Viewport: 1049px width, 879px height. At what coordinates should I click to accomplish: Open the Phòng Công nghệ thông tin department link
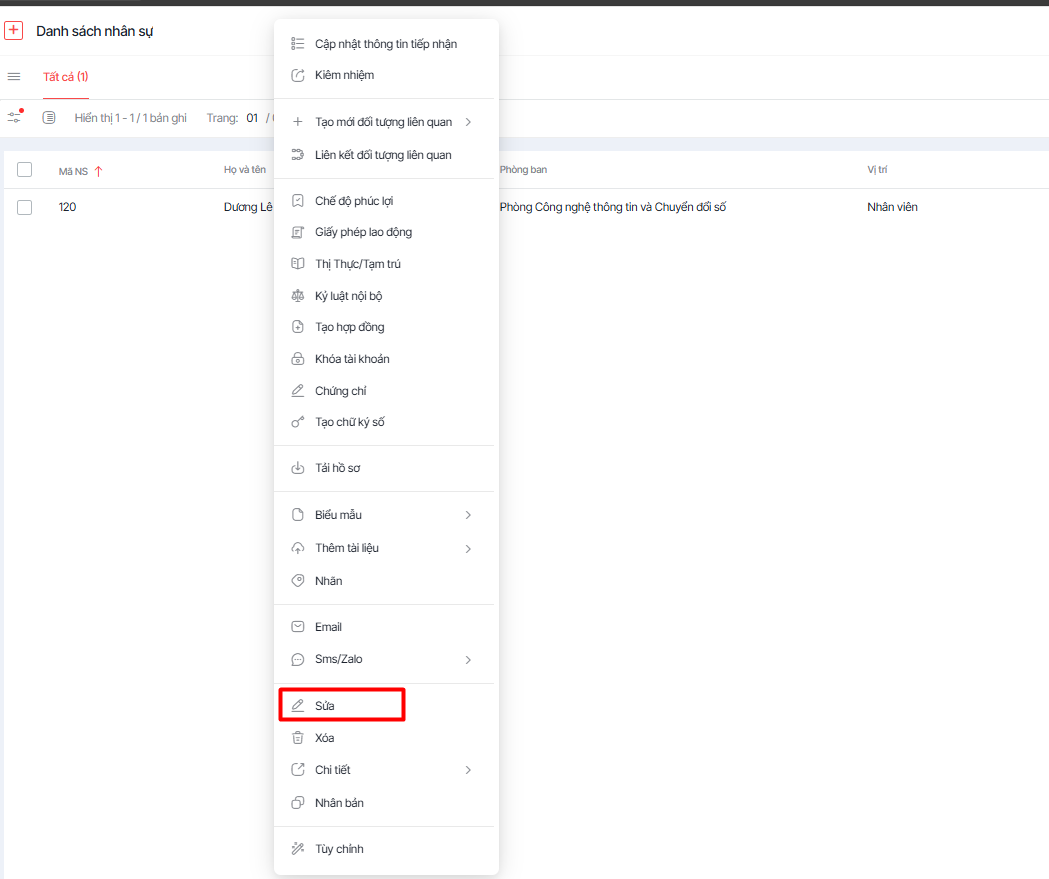point(614,207)
